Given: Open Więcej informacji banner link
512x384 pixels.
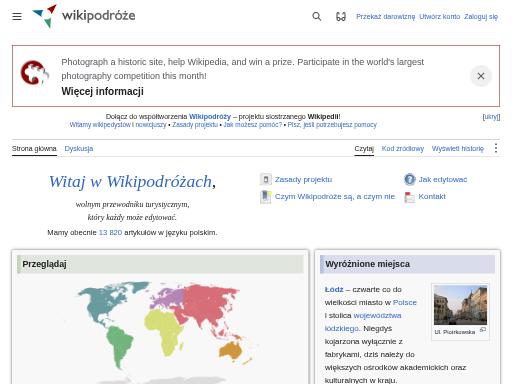Looking at the screenshot, I should 103,91.
